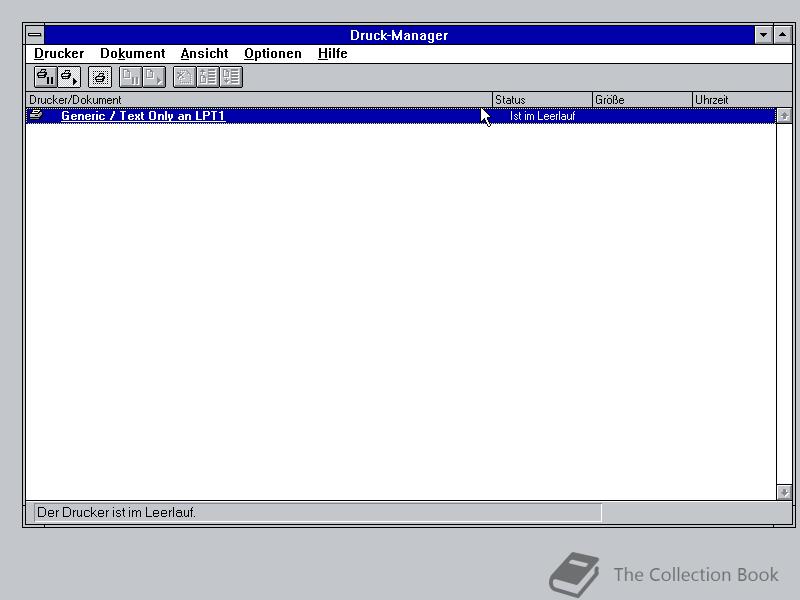The image size is (800, 600).
Task: Open the Hilfe menu
Action: (333, 54)
